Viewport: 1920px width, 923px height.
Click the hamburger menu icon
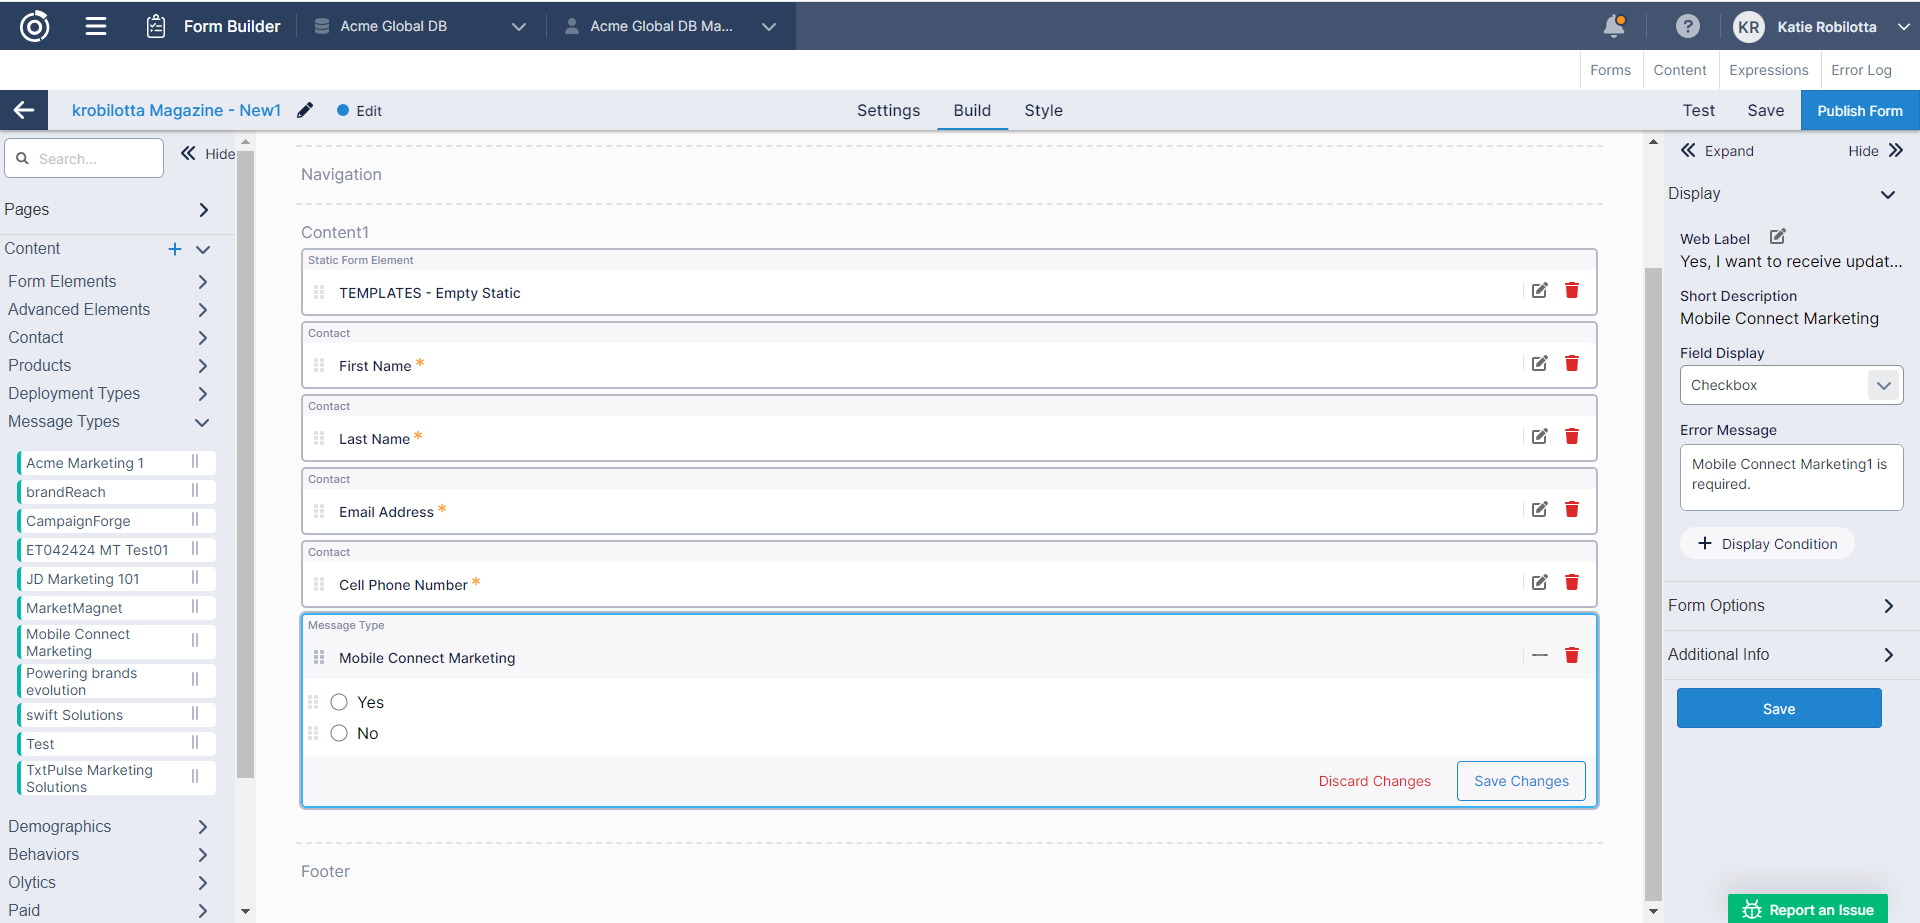[96, 27]
